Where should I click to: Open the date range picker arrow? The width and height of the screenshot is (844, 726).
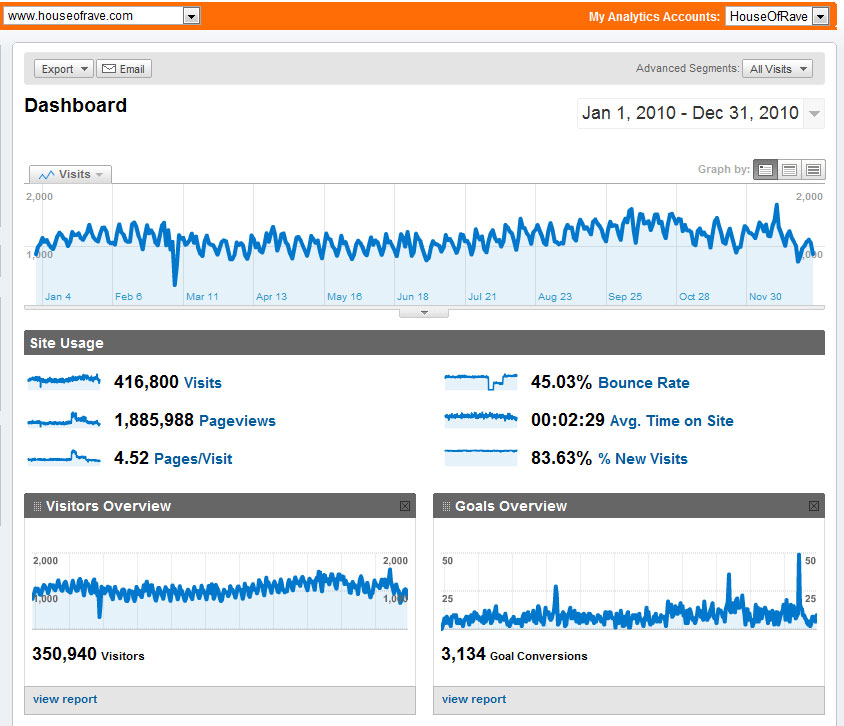click(x=815, y=113)
